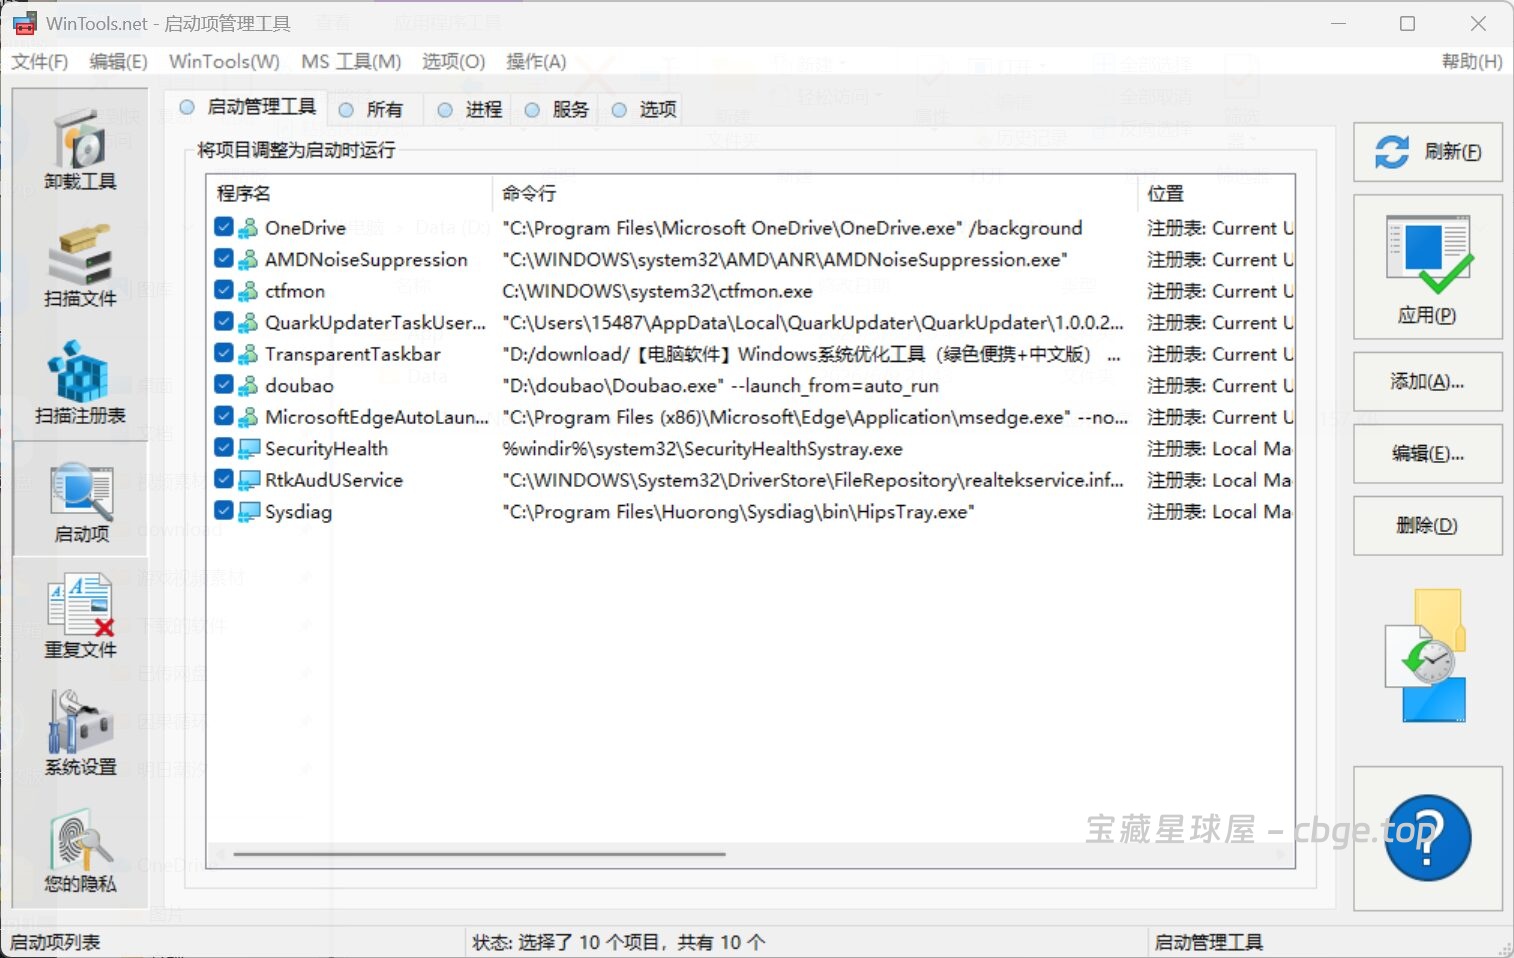The image size is (1514, 958).
Task: Switch to the 启动管理工具 tab
Action: point(247,108)
